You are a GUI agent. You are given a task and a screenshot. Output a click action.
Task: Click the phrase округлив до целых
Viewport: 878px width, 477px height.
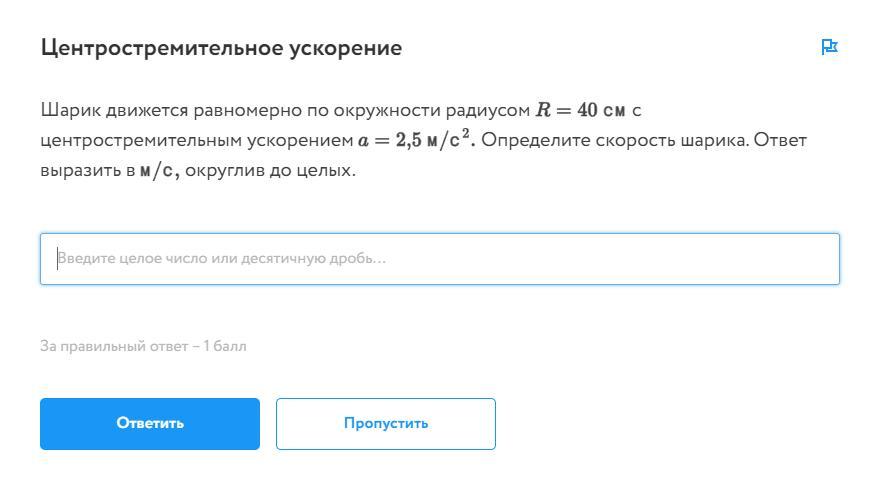click(x=270, y=170)
